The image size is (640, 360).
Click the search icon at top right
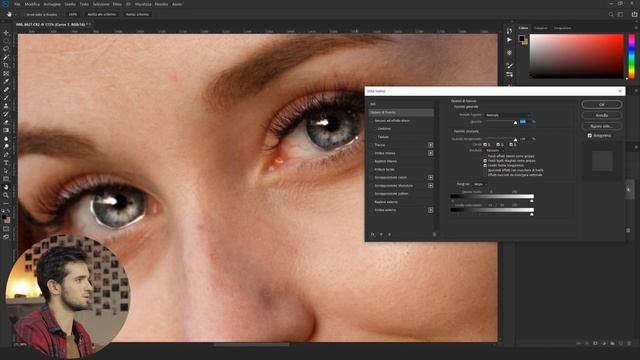point(611,14)
